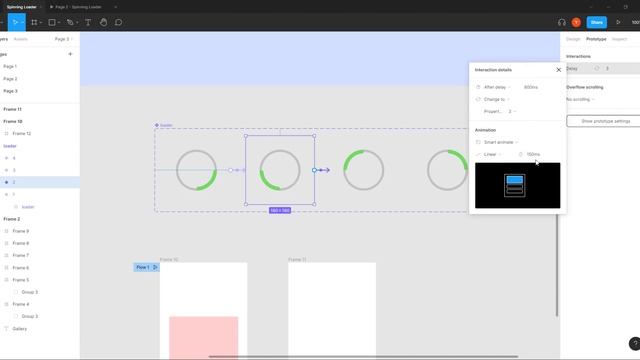Select Page 1 in the pages list
The height and width of the screenshot is (360, 640).
(10, 66)
